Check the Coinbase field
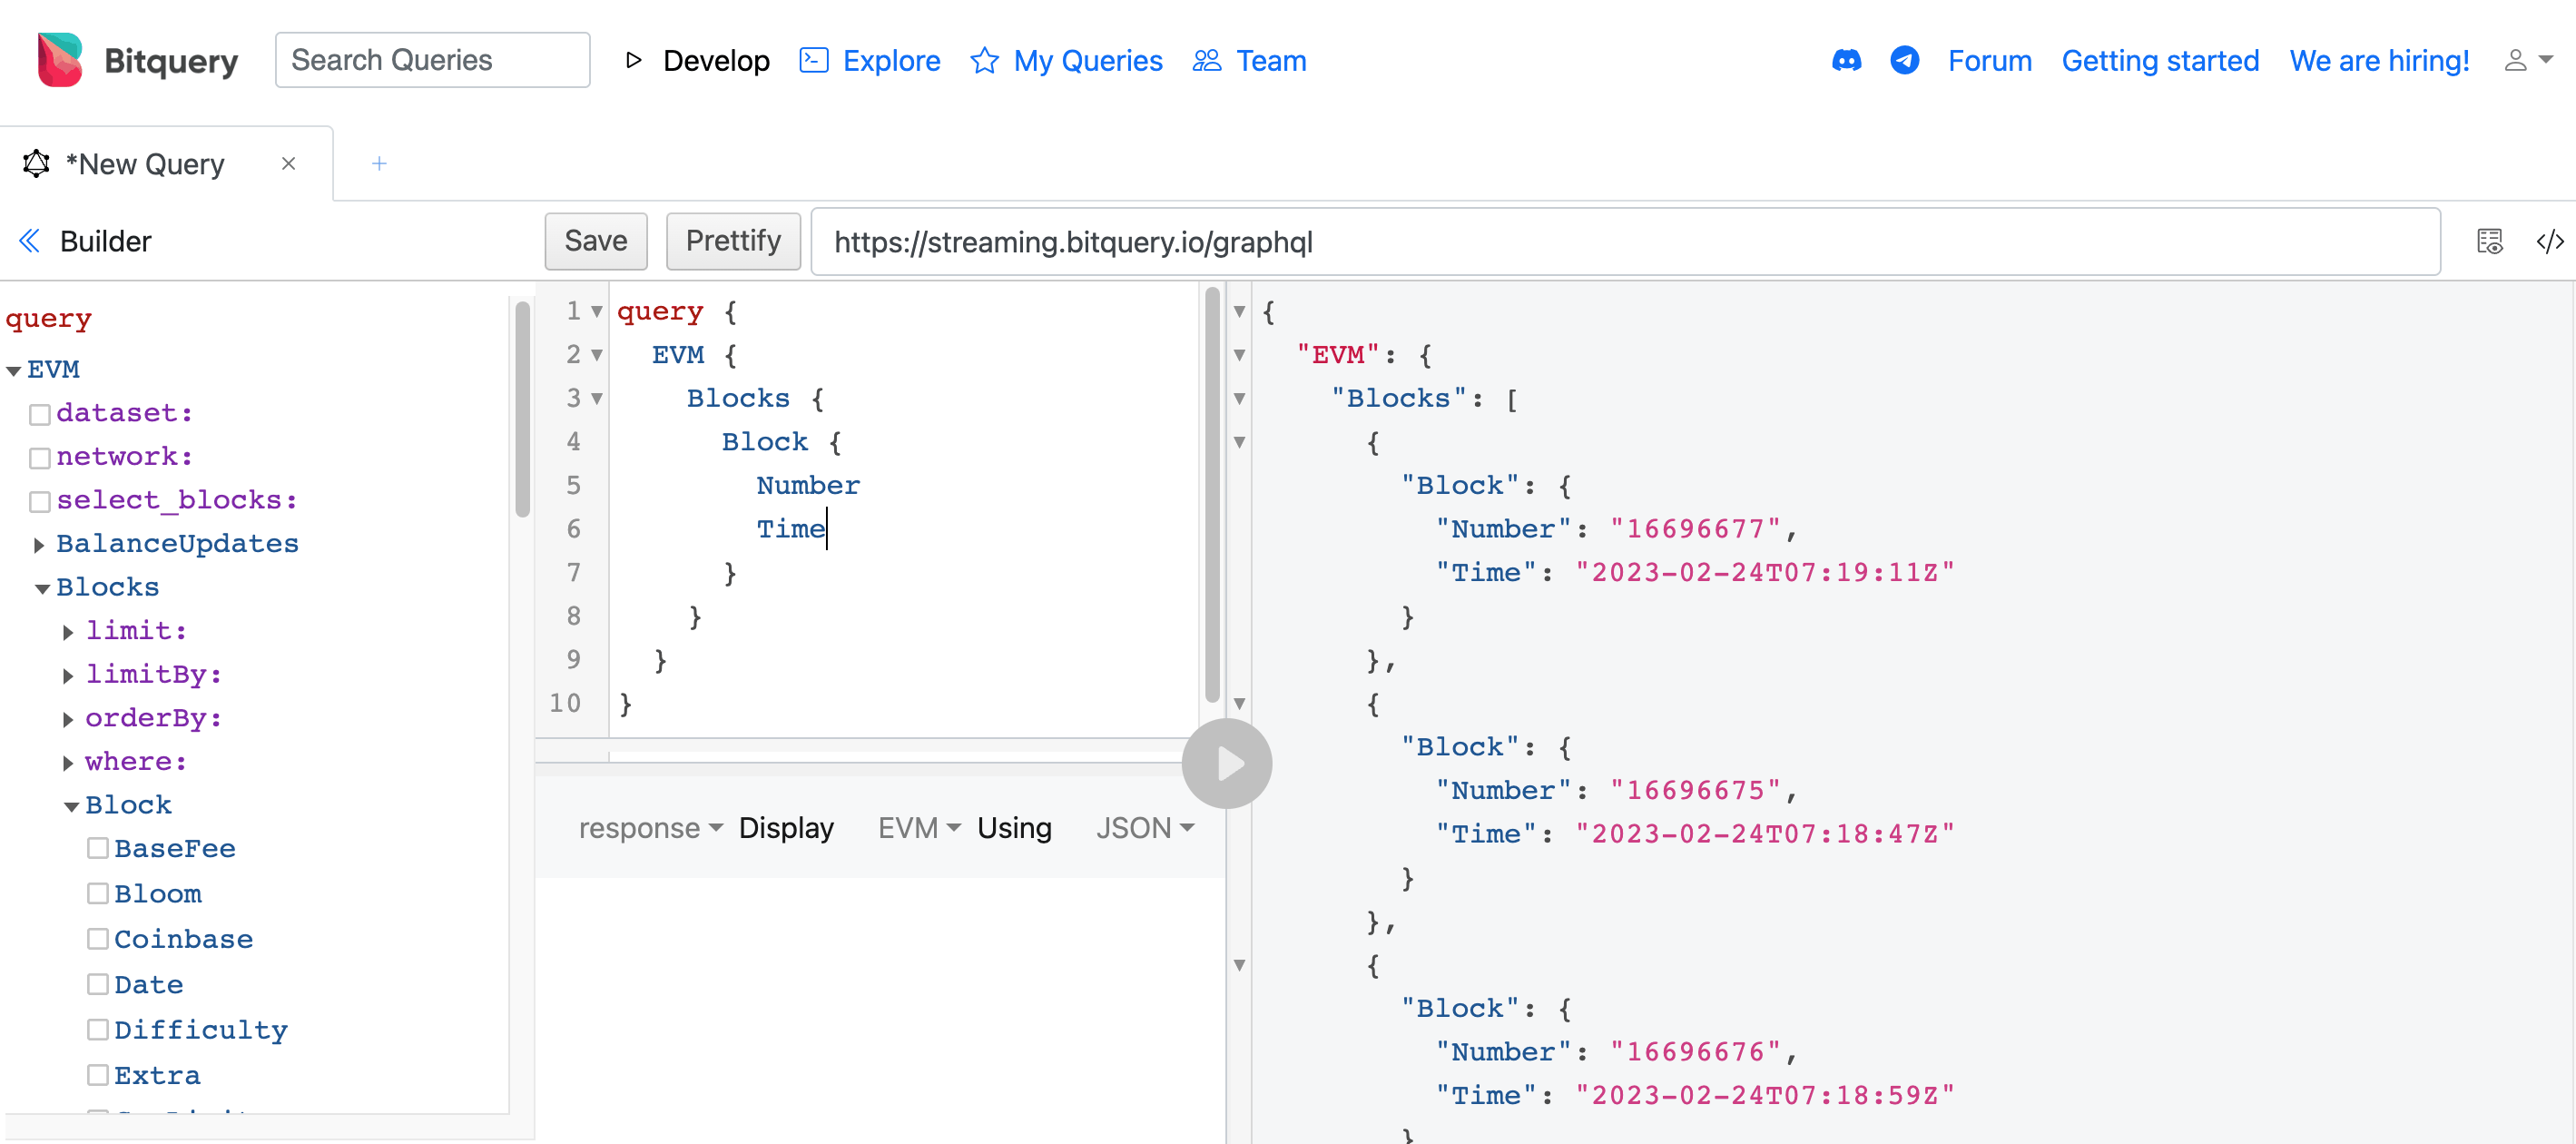 pyautogui.click(x=97, y=938)
